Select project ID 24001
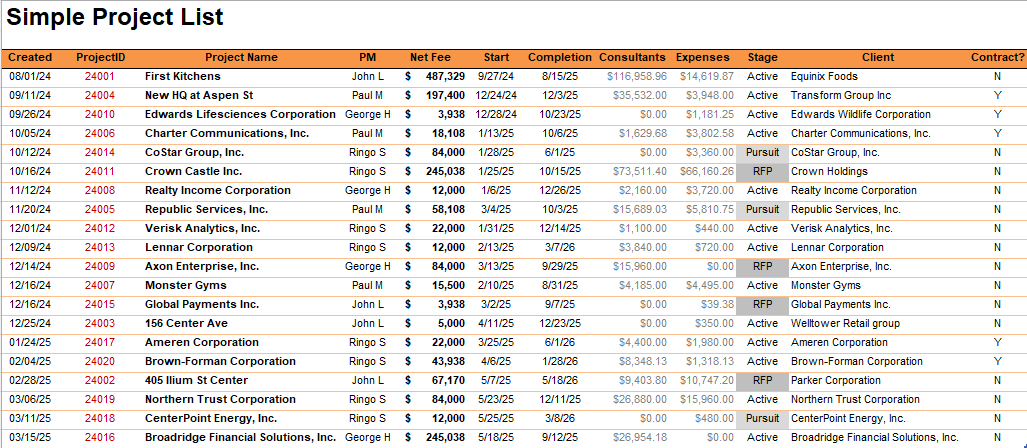This screenshot has height=448, width=1027. tap(100, 77)
